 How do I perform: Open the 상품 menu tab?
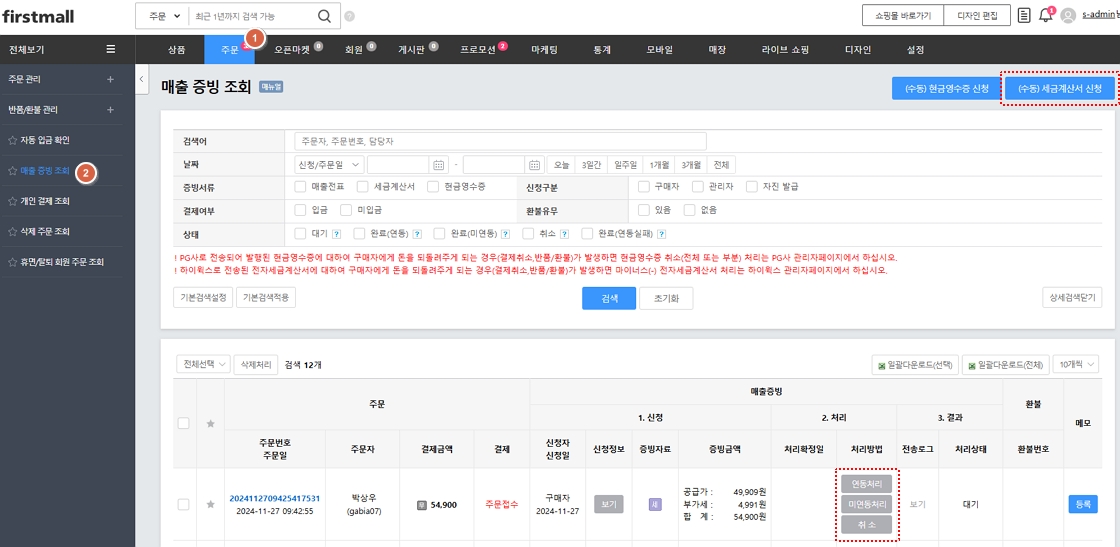176,49
